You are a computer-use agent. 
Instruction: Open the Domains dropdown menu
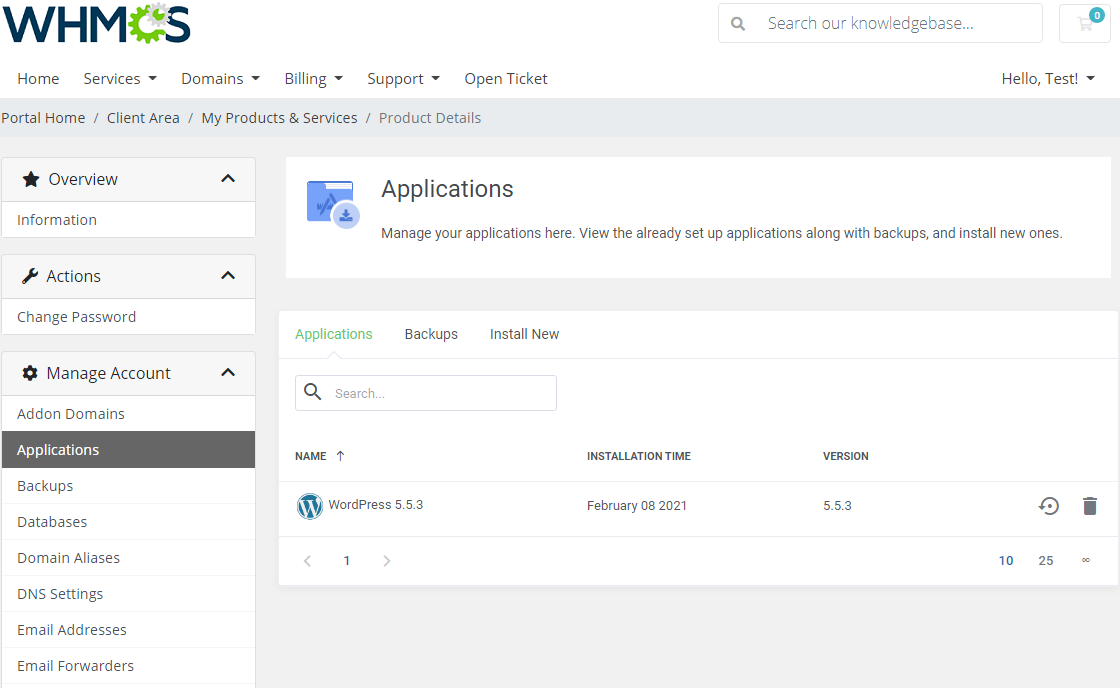tap(221, 79)
